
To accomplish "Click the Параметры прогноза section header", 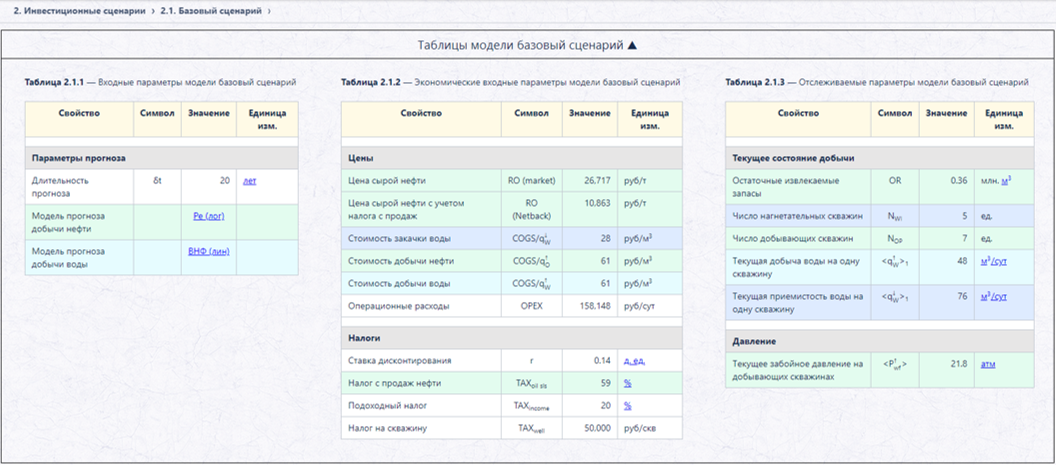I will click(162, 158).
